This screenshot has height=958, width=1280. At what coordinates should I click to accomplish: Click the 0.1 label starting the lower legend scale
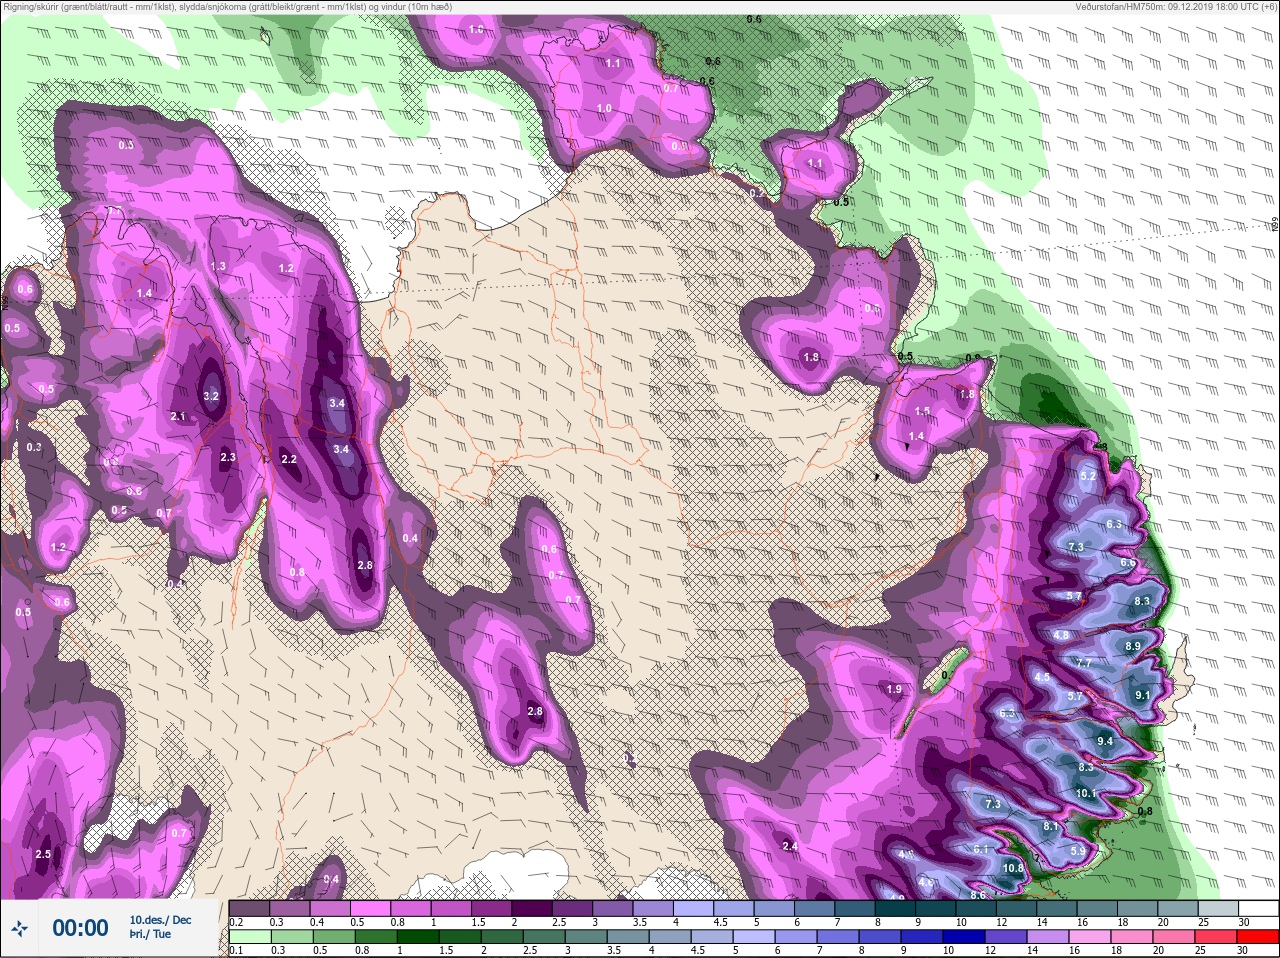click(x=236, y=951)
